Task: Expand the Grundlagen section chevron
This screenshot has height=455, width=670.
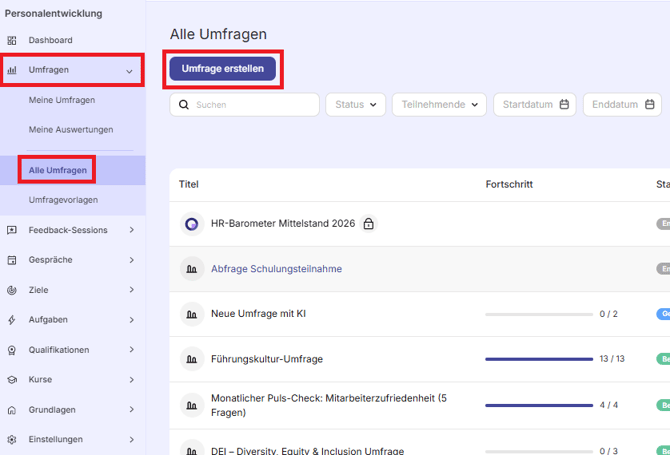Action: click(132, 409)
